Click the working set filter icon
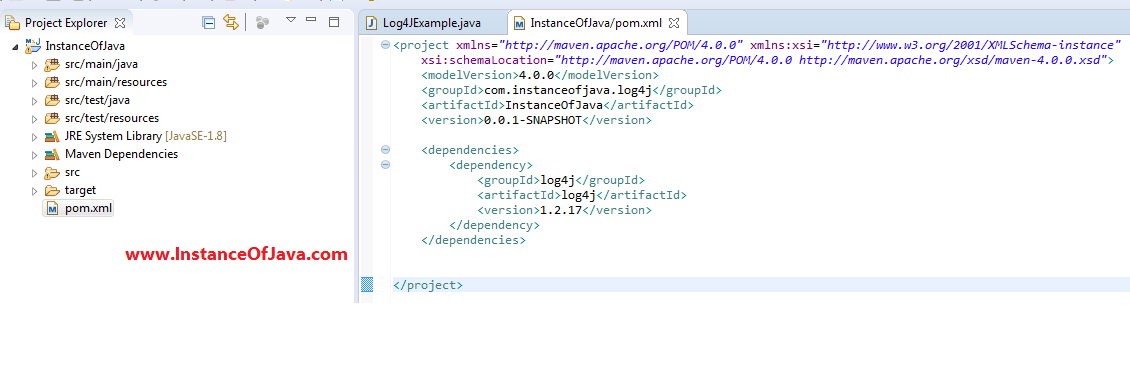 coord(262,22)
